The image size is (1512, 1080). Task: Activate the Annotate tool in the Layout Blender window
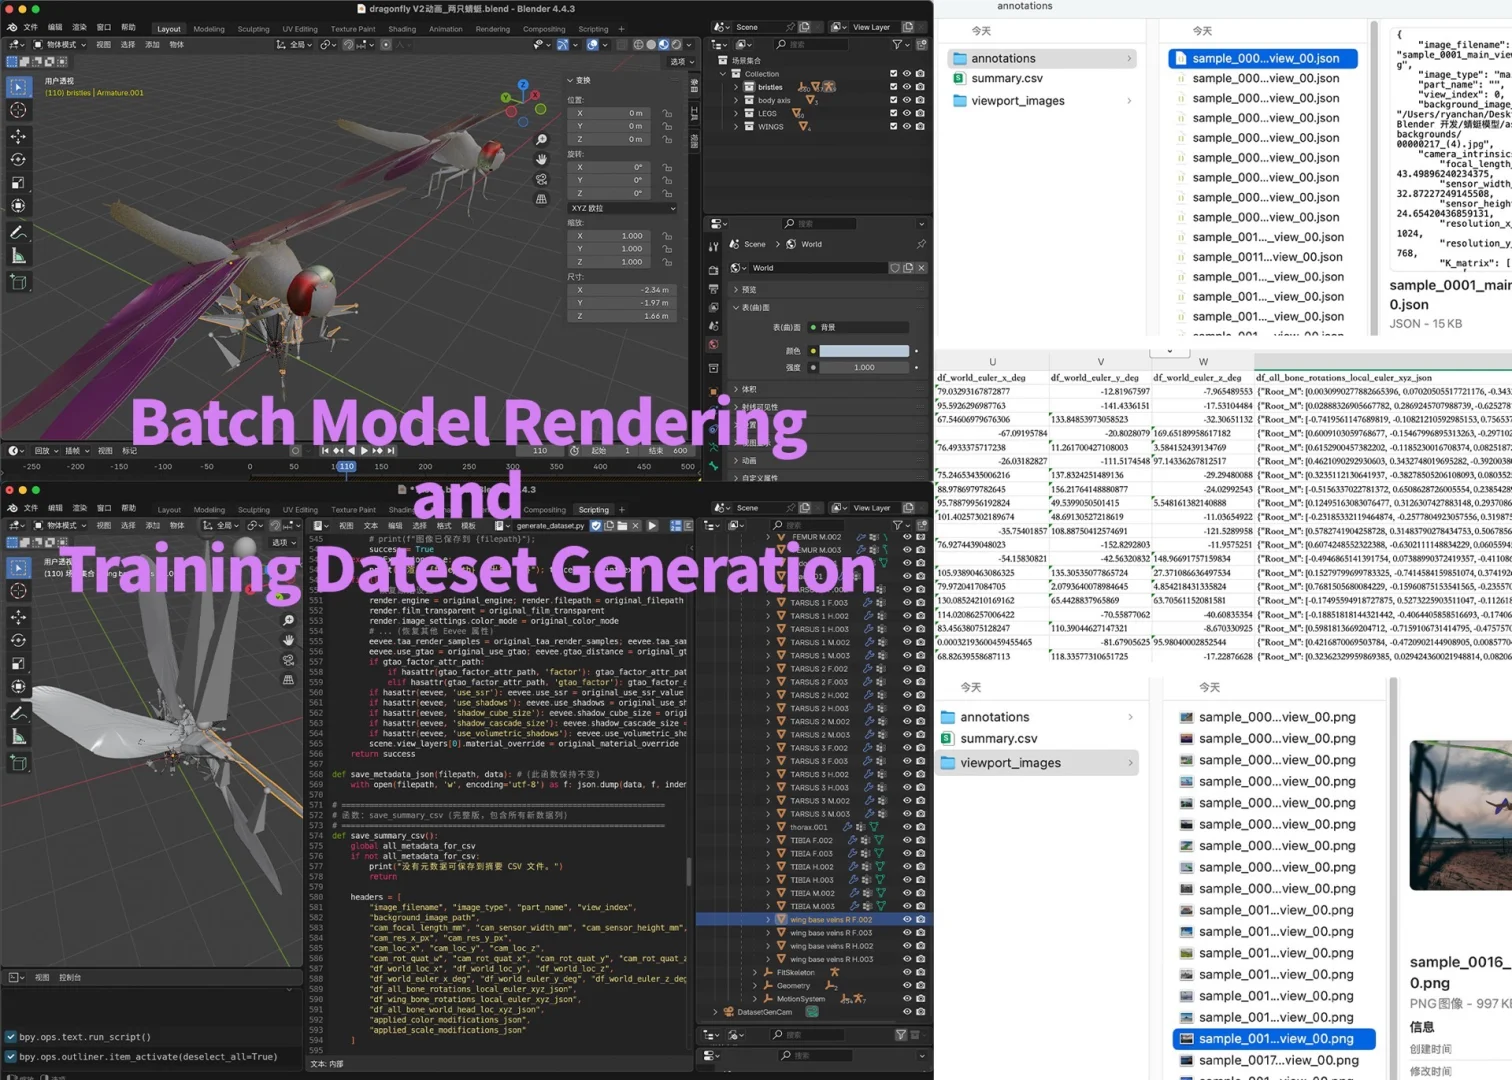point(18,232)
